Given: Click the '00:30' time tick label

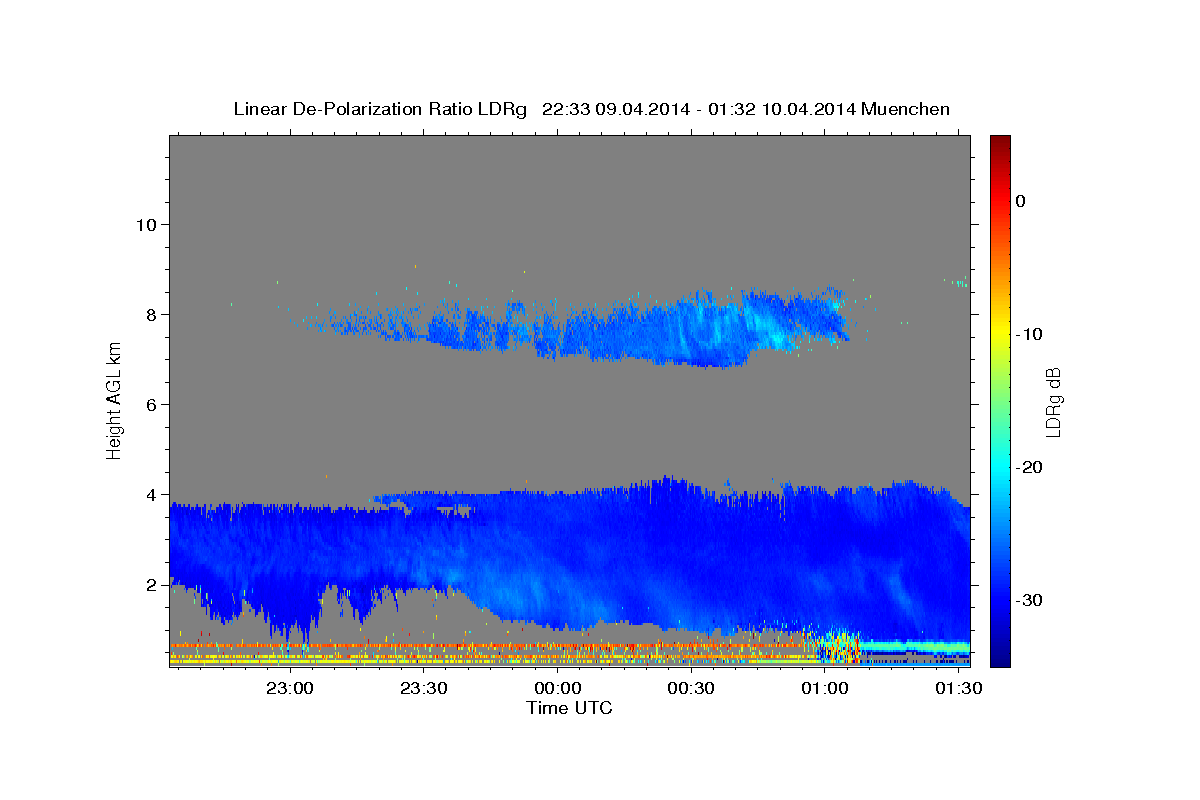Looking at the screenshot, I should 690,689.
